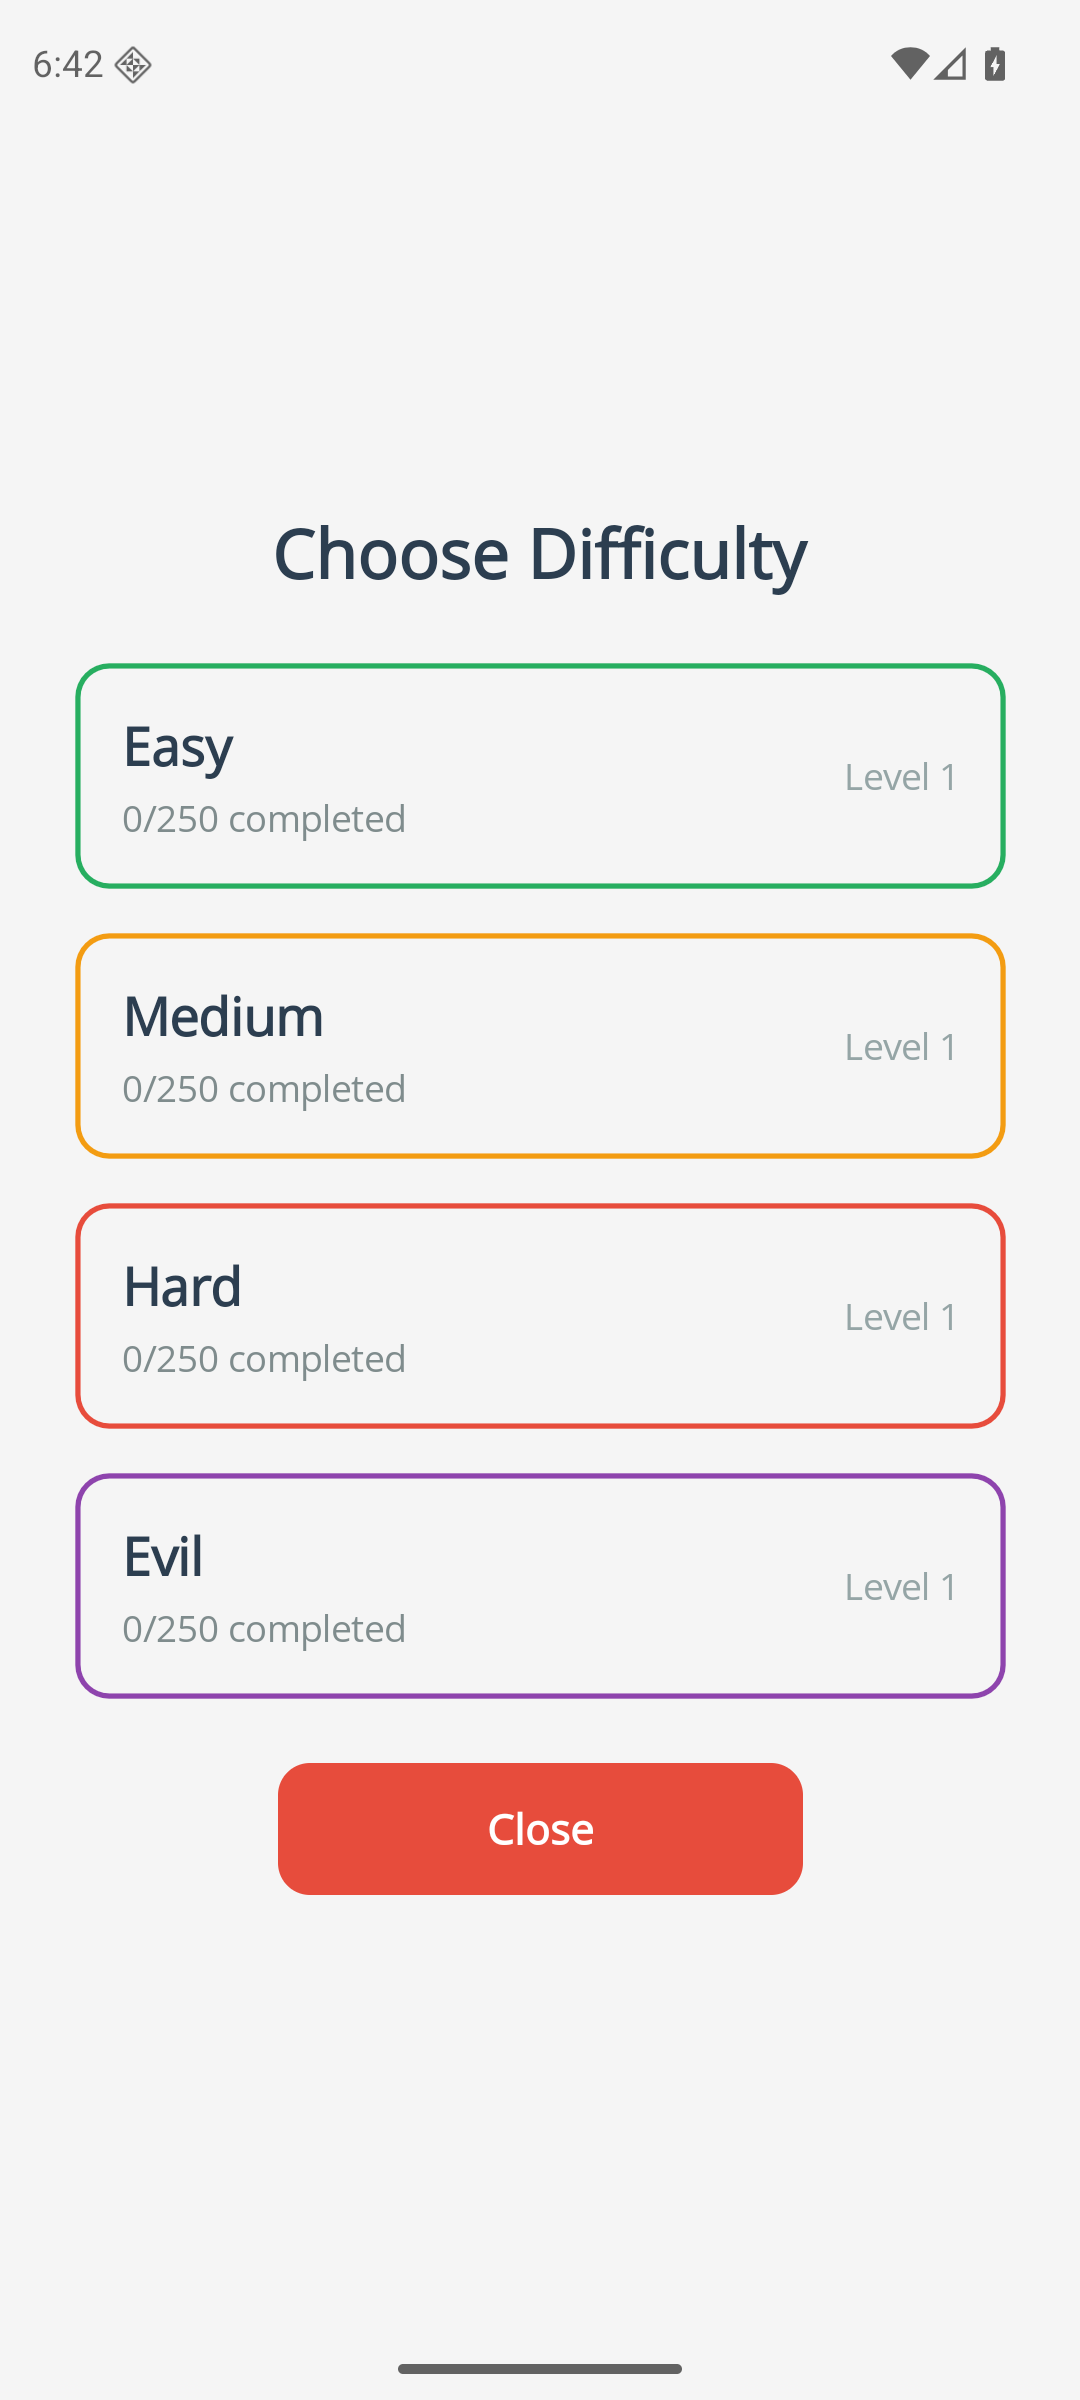Tap the cellular signal icon
Screen dimensions: 1080x2400
click(x=951, y=64)
